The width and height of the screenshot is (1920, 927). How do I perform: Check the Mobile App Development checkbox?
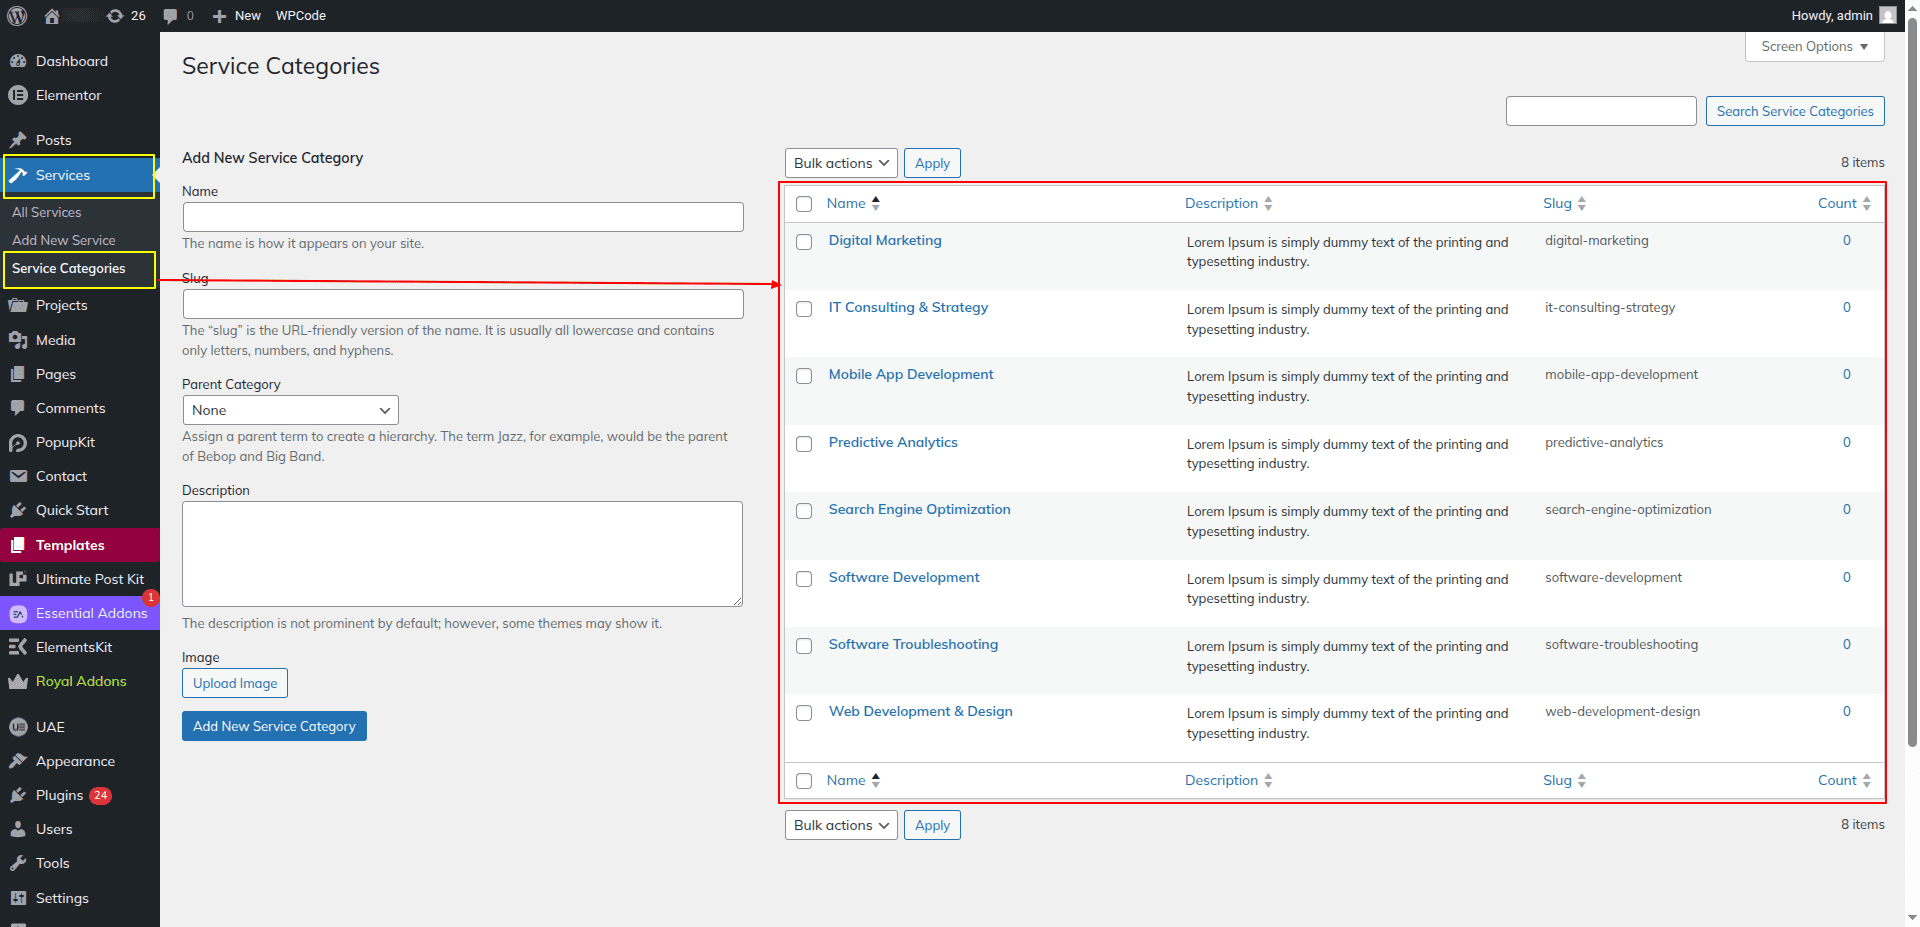(804, 376)
